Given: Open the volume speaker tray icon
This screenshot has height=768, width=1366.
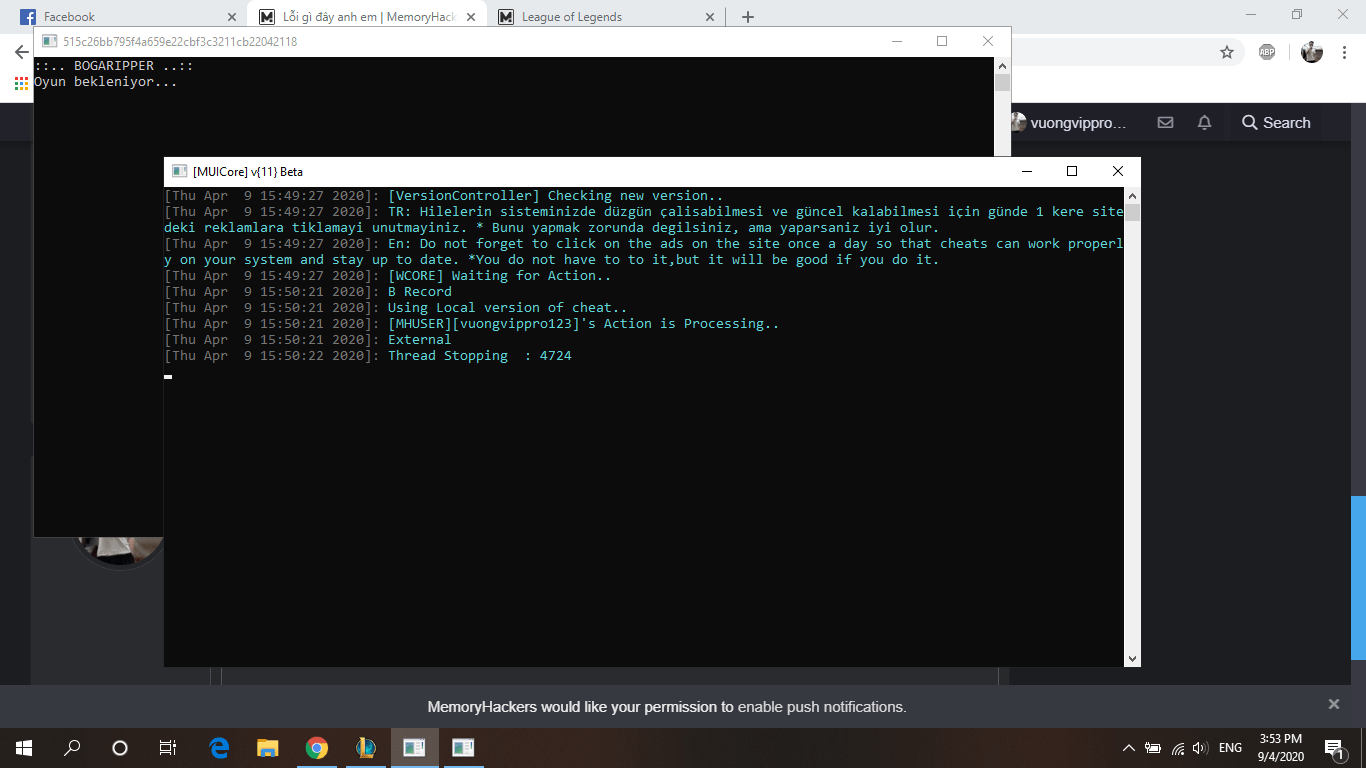Looking at the screenshot, I should (1201, 748).
